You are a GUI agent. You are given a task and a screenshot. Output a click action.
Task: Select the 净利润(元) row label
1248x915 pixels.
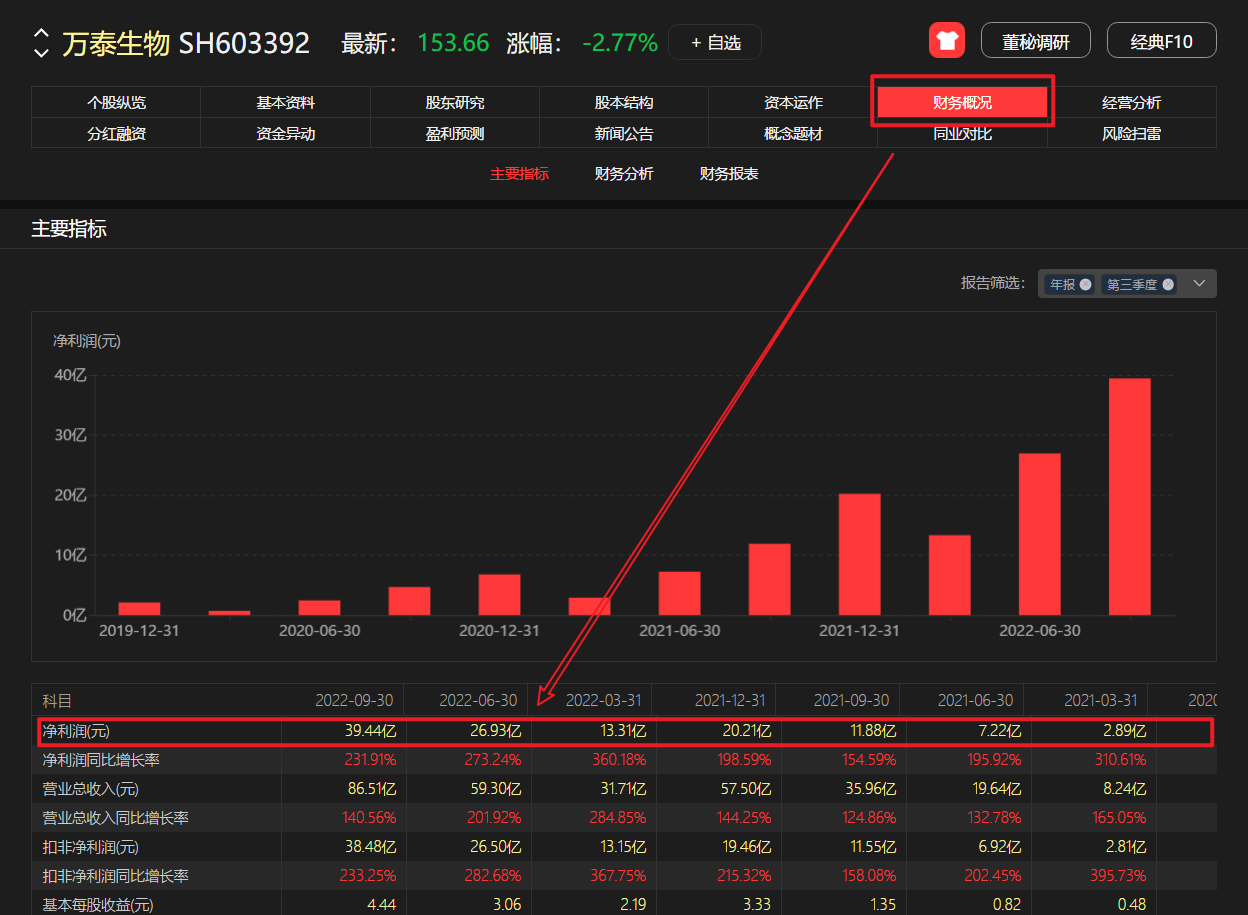[76, 731]
